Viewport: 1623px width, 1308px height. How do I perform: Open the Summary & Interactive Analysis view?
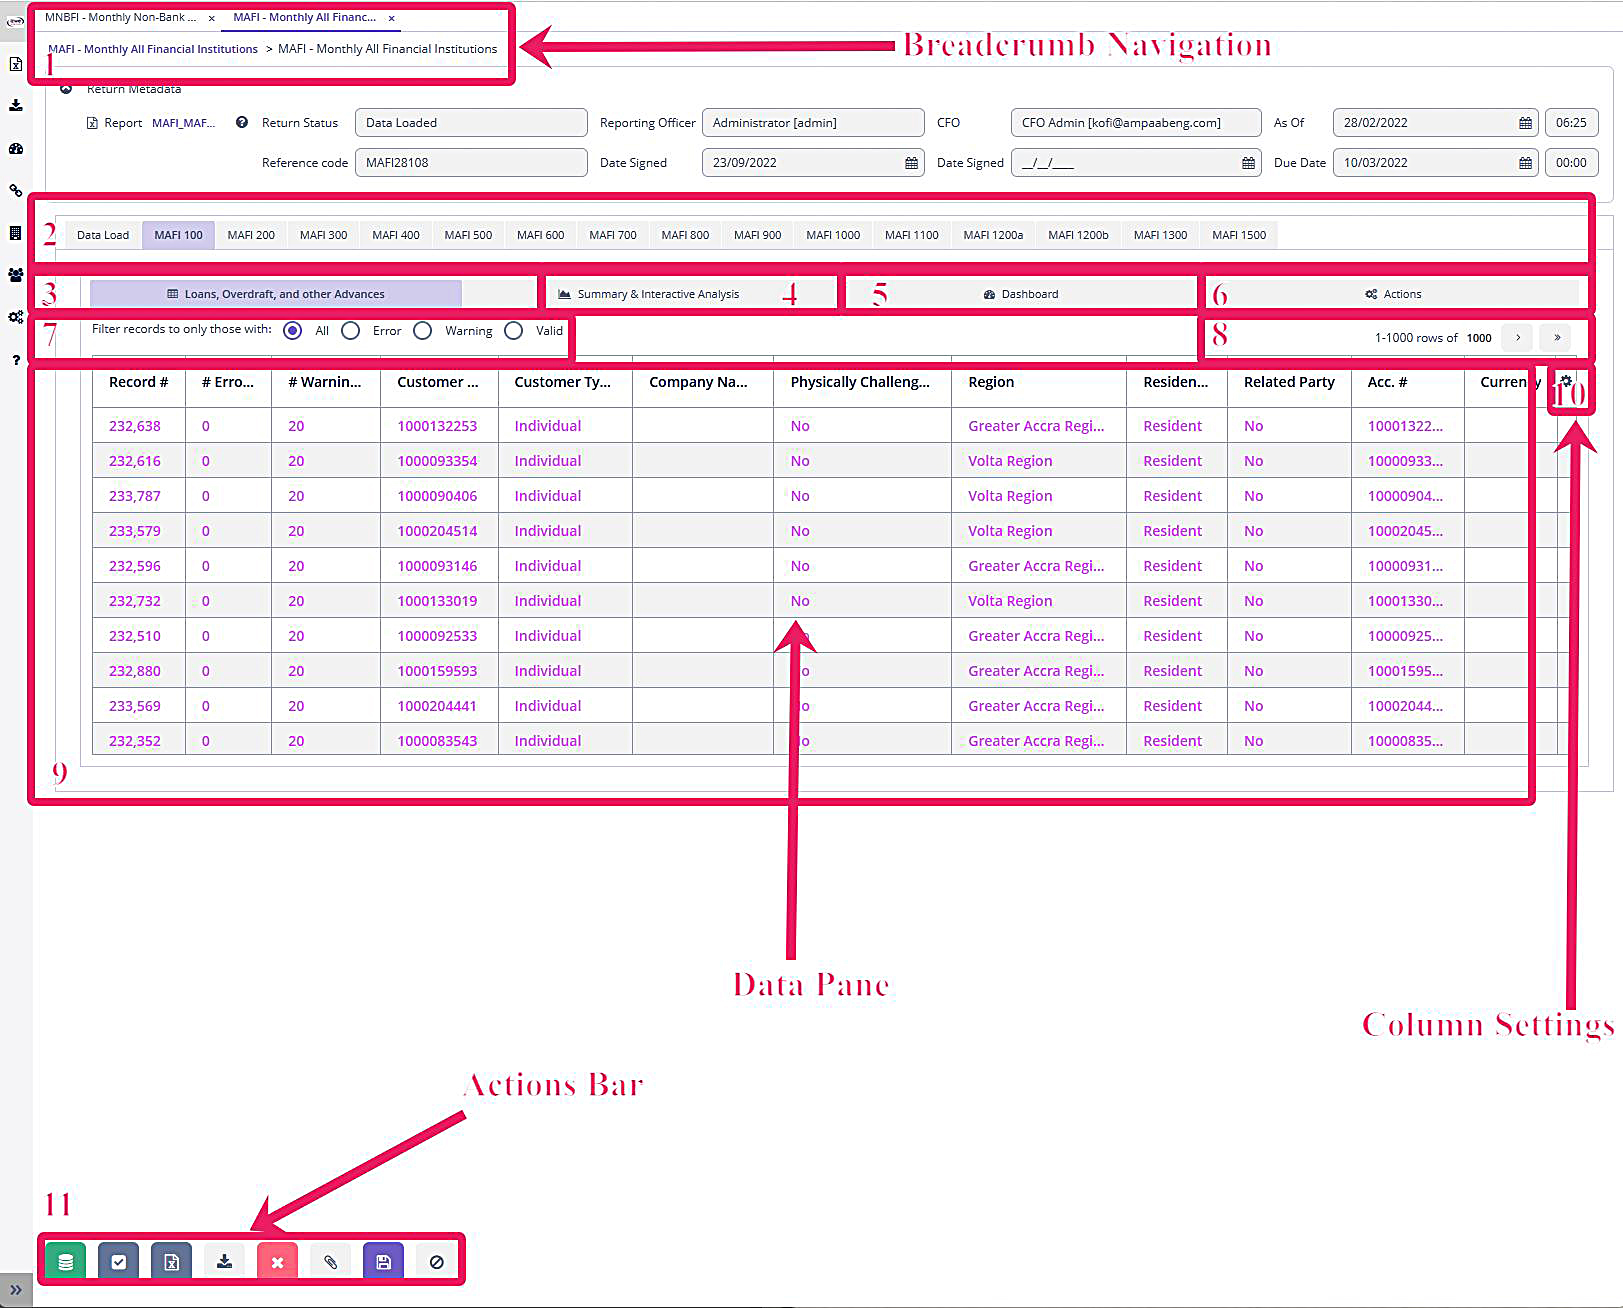coord(657,293)
